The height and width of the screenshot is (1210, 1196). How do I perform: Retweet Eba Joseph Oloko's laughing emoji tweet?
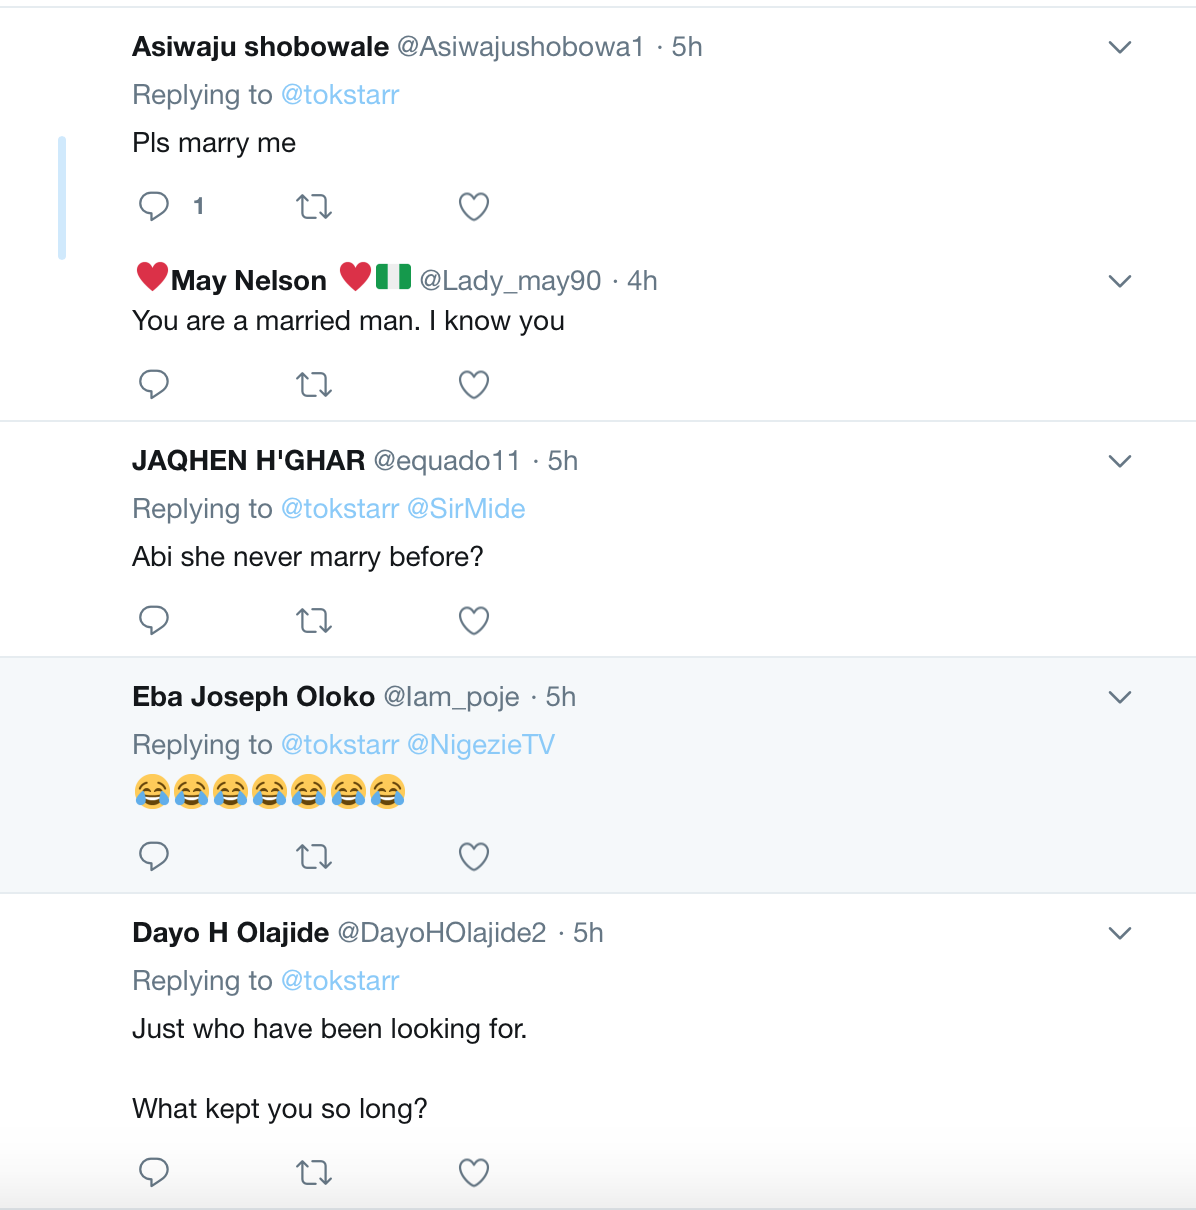tap(314, 857)
